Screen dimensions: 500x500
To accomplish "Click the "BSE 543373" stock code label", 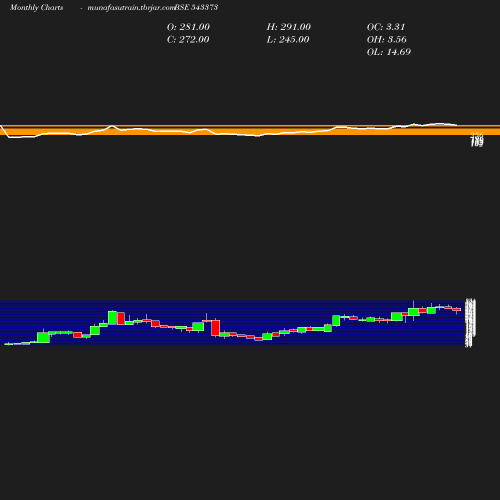I will 196,7.
